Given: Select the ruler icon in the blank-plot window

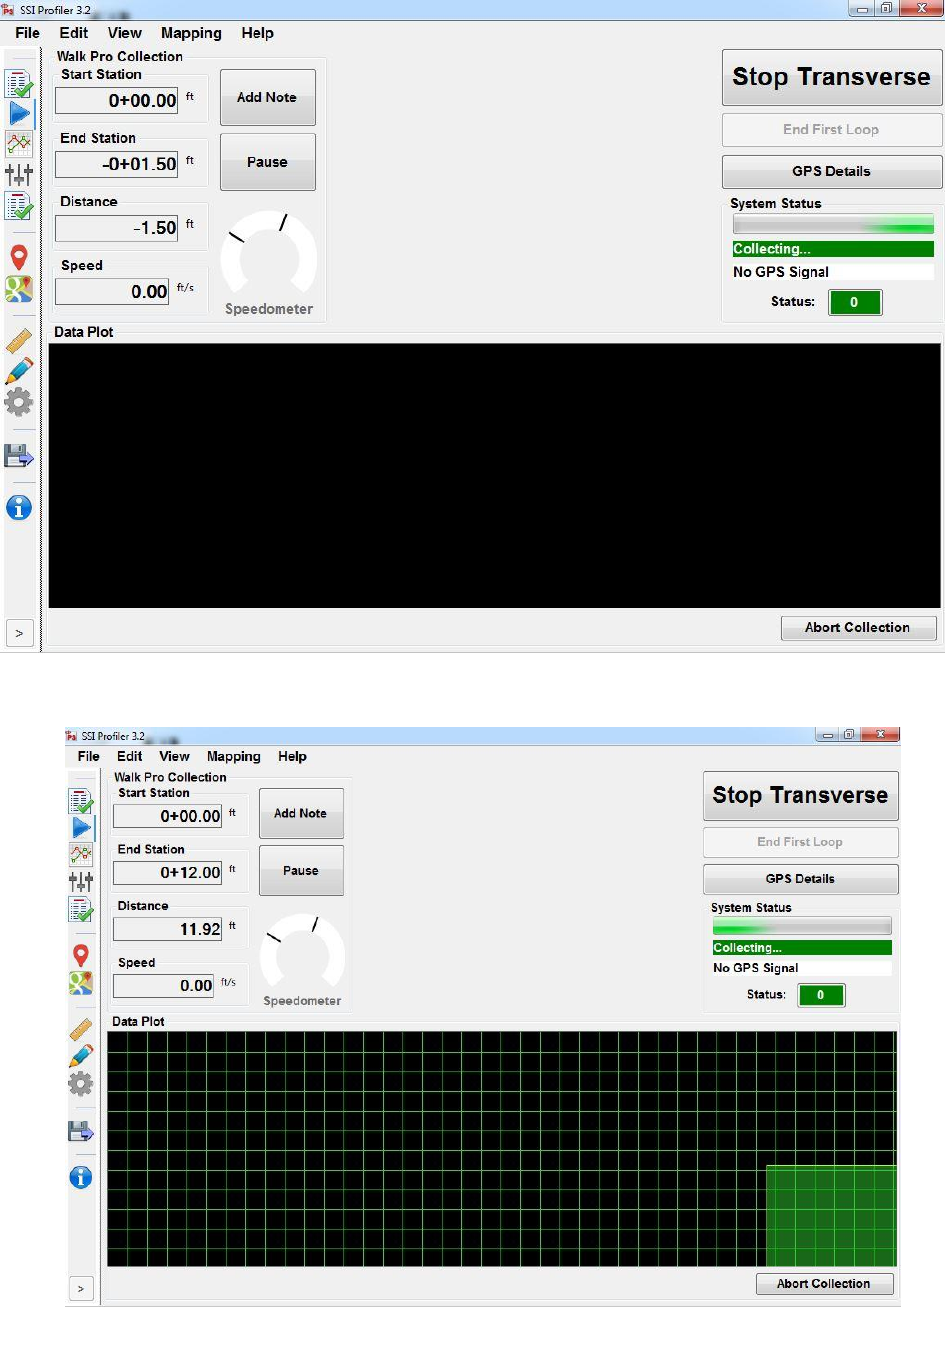Looking at the screenshot, I should click(x=19, y=341).
